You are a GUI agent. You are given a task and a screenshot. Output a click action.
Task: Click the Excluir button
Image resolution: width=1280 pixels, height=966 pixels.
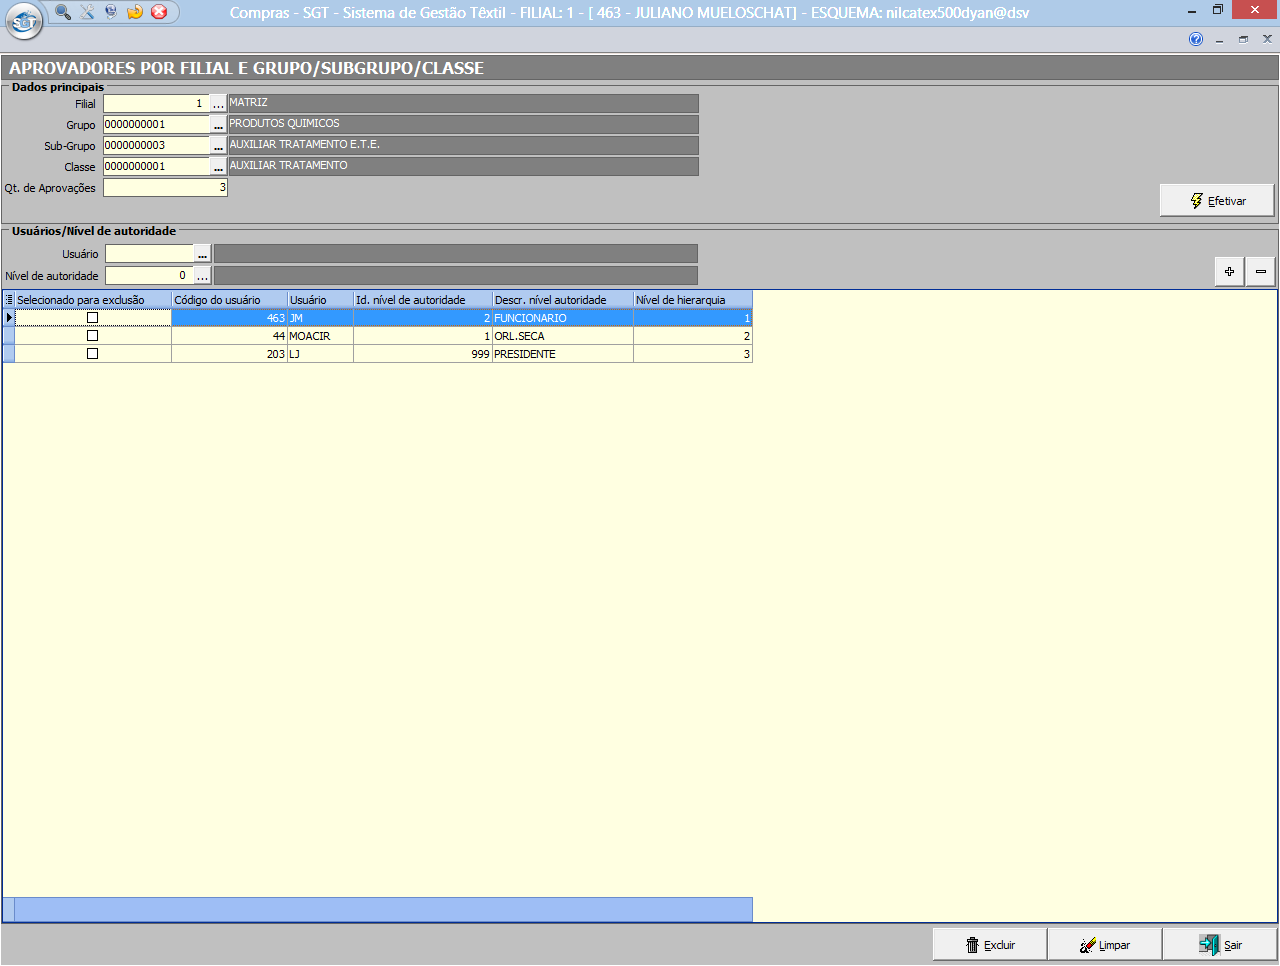pyautogui.click(x=989, y=945)
